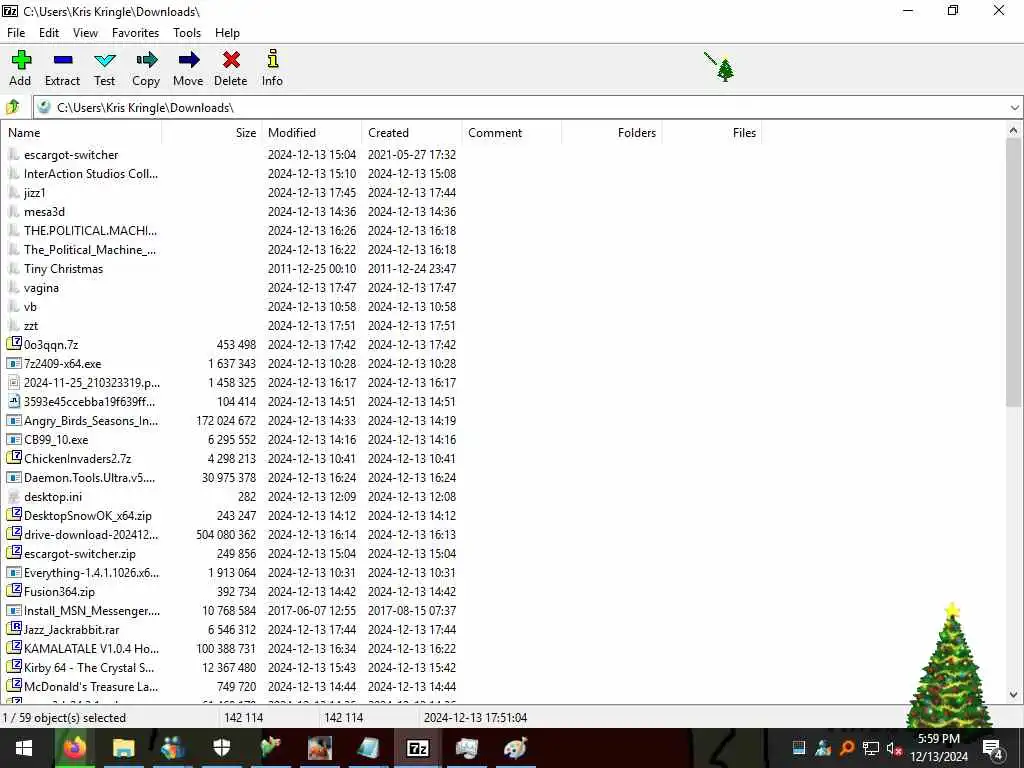Click the Move toolbar arrow icon
The height and width of the screenshot is (768, 1024).
[x=188, y=60]
